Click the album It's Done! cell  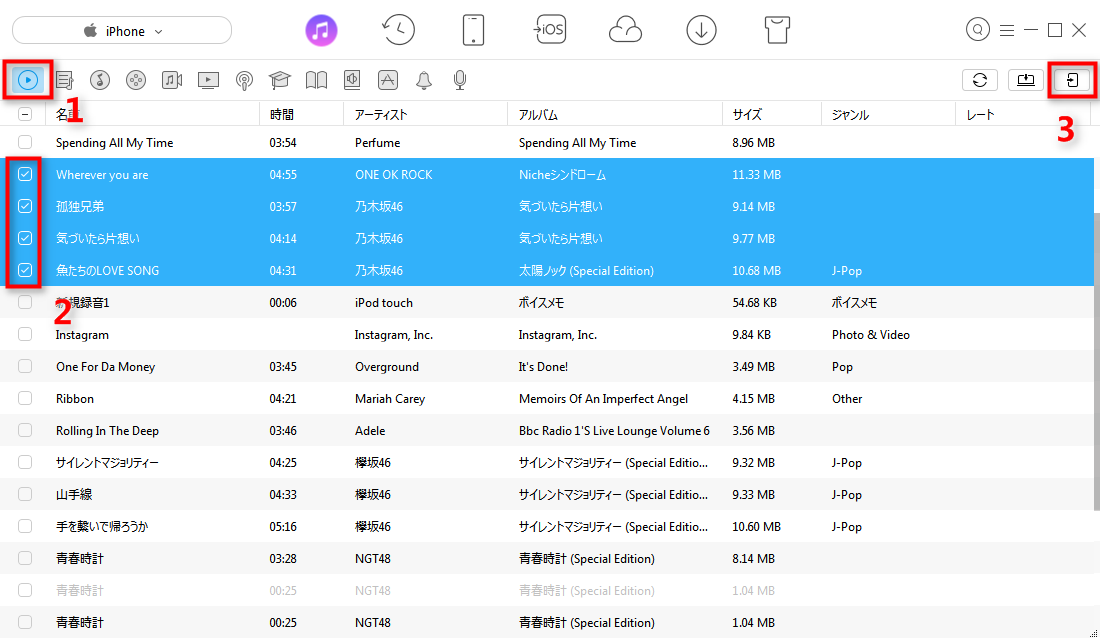click(x=543, y=367)
